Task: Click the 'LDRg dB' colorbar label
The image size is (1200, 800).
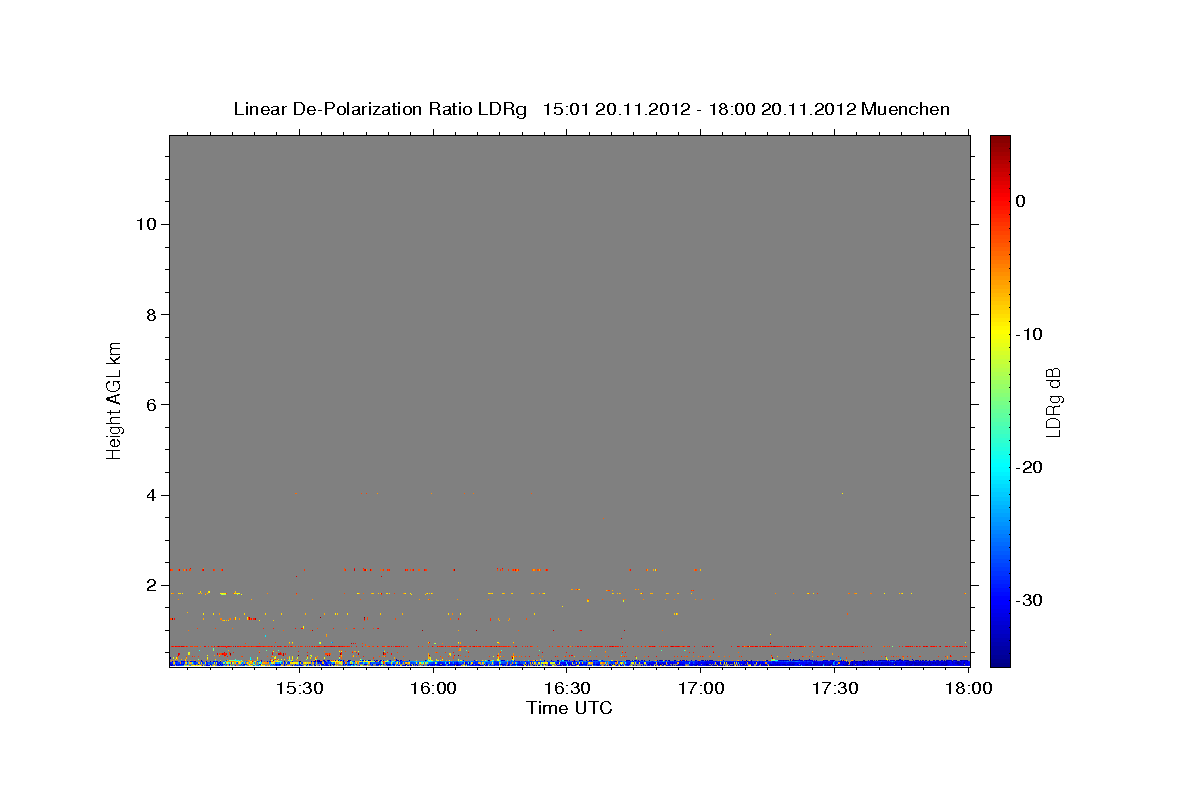Action: 1053,401
